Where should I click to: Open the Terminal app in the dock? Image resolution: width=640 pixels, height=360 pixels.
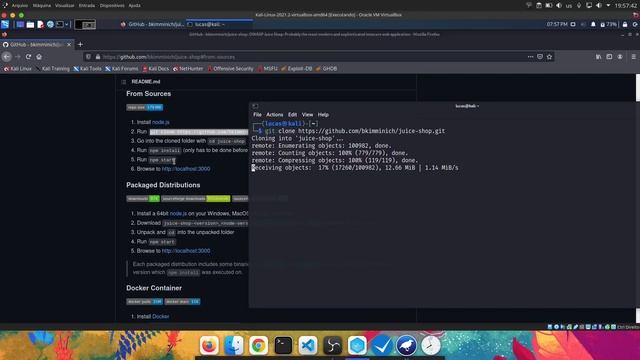click(x=283, y=345)
